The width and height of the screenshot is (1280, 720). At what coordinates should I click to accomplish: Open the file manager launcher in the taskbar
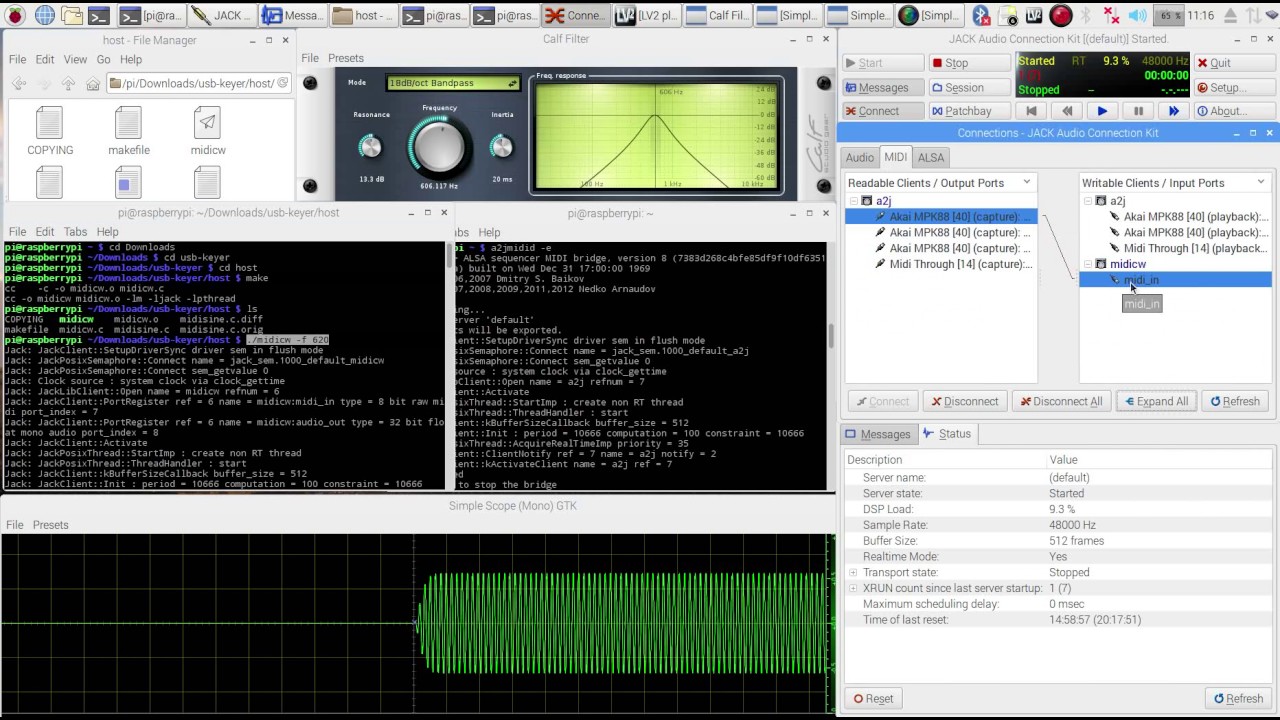tap(72, 15)
